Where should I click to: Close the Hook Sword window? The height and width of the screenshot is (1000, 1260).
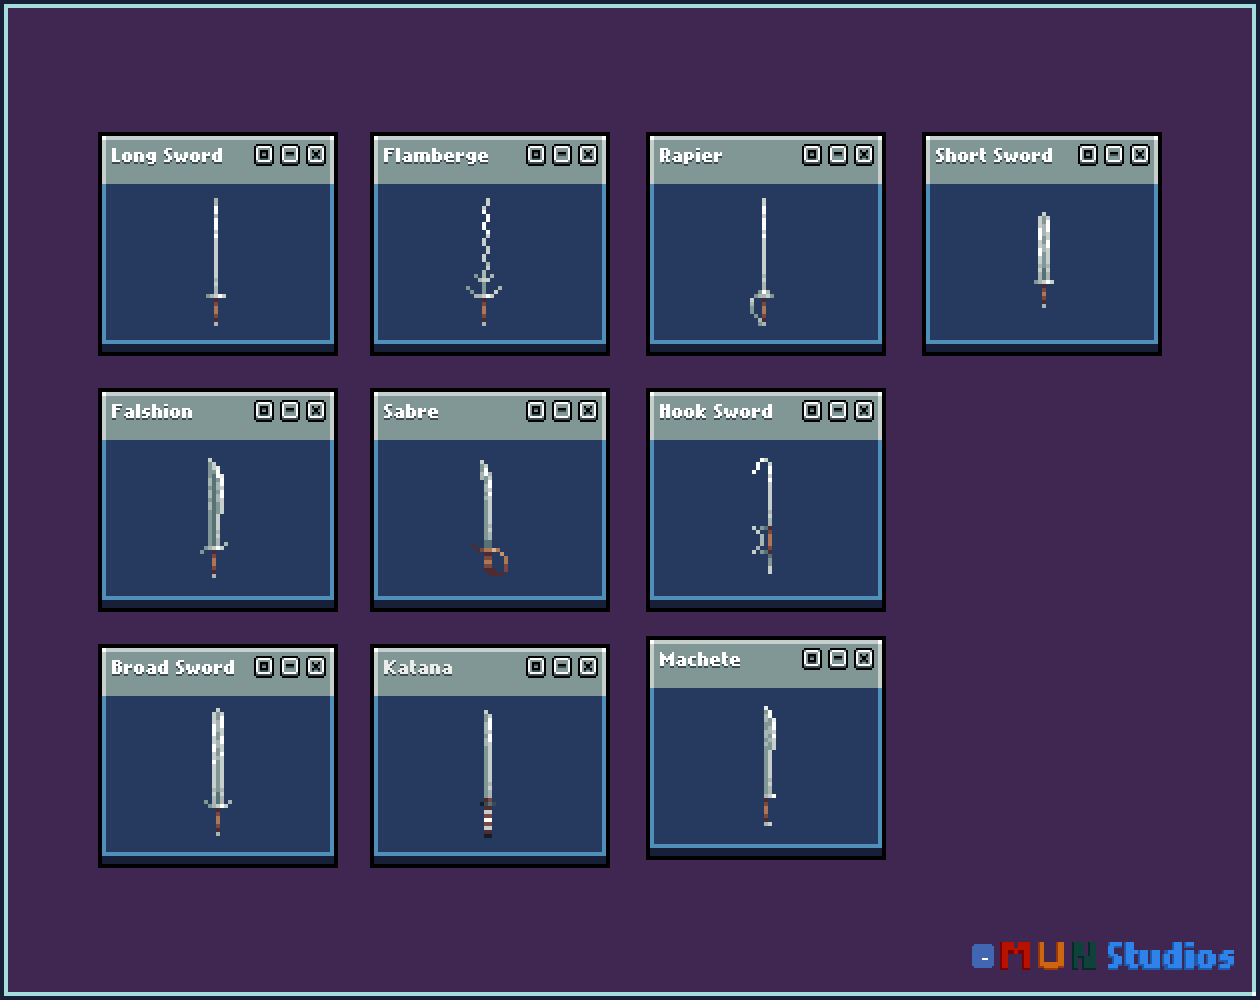(862, 410)
